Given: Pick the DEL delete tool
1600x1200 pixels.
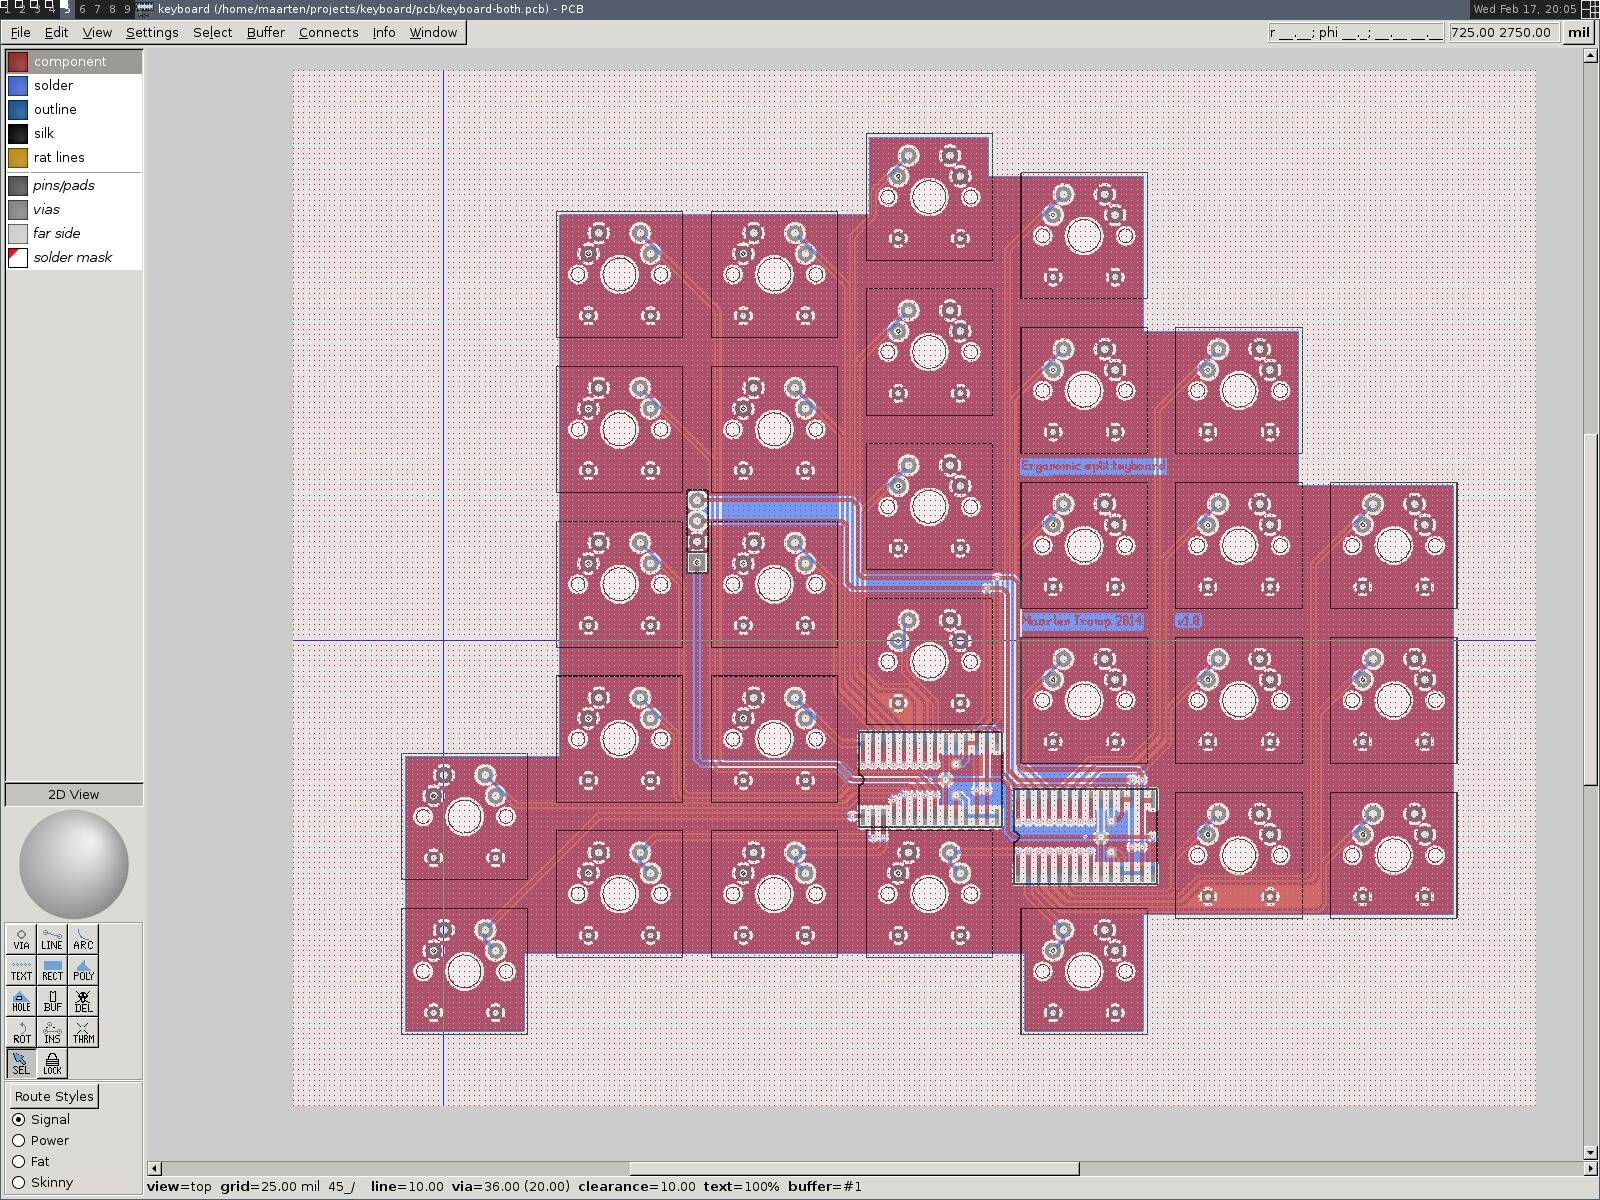Looking at the screenshot, I should pos(83,1001).
